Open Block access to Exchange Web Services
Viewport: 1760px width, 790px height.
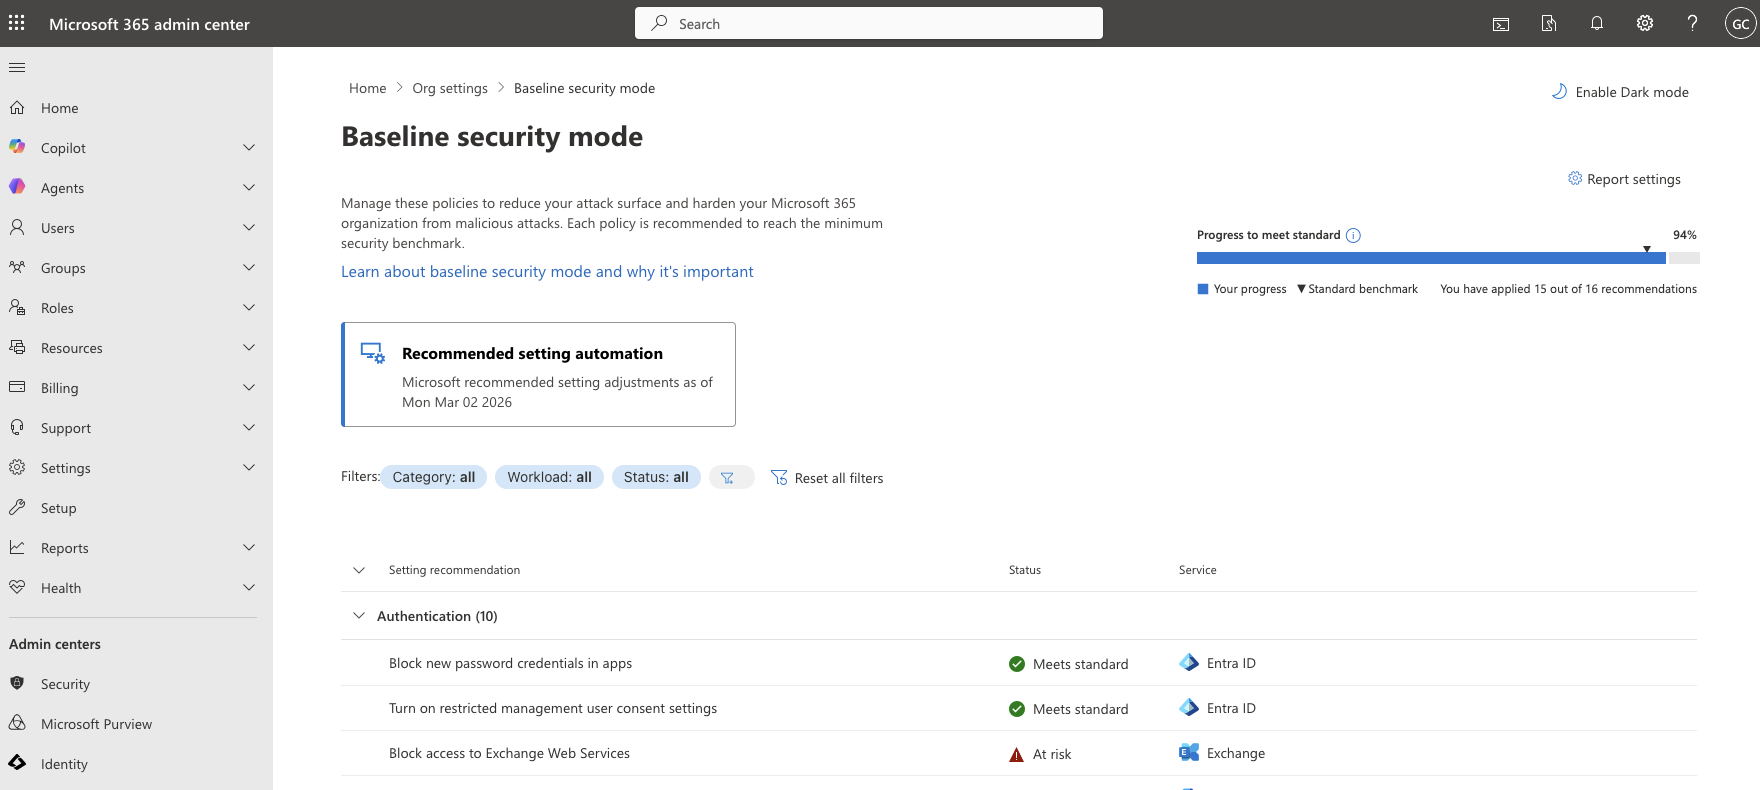[x=509, y=753]
